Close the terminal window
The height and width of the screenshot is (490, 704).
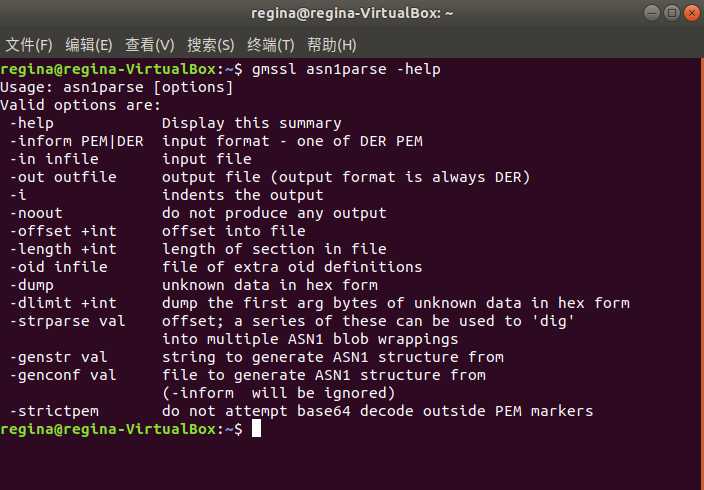[x=692, y=13]
